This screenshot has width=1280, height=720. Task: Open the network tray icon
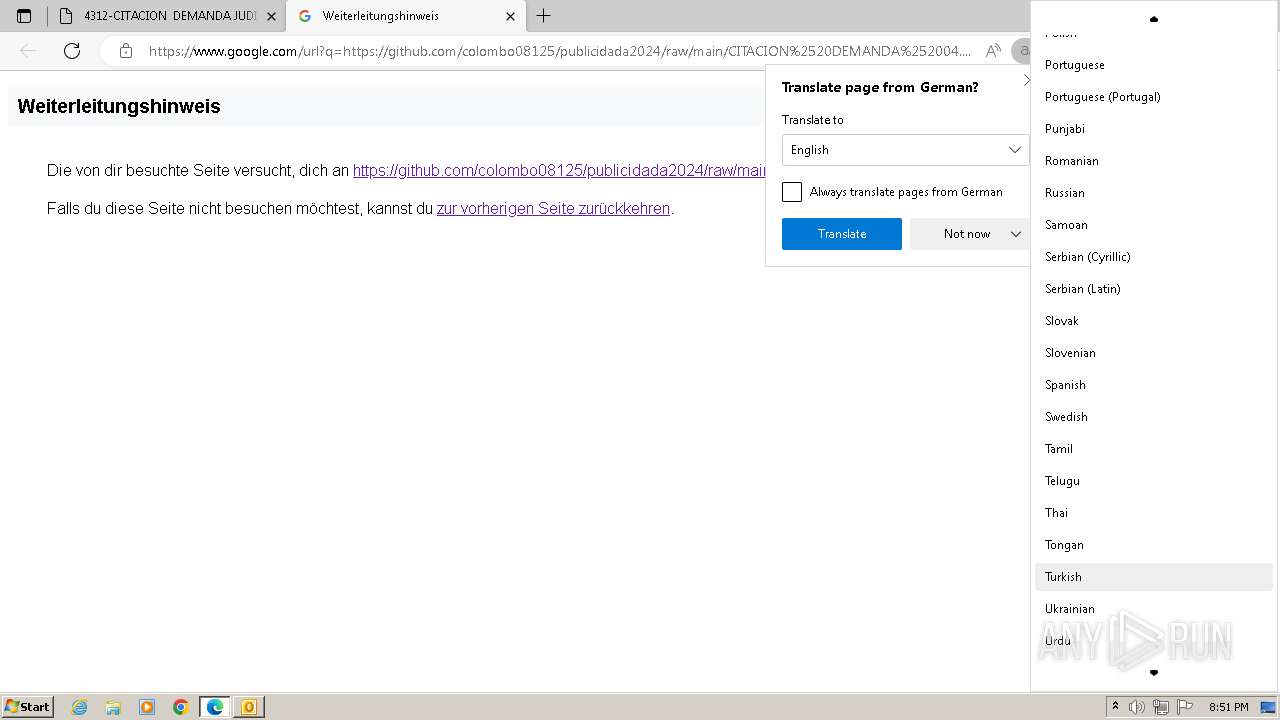(x=1161, y=707)
